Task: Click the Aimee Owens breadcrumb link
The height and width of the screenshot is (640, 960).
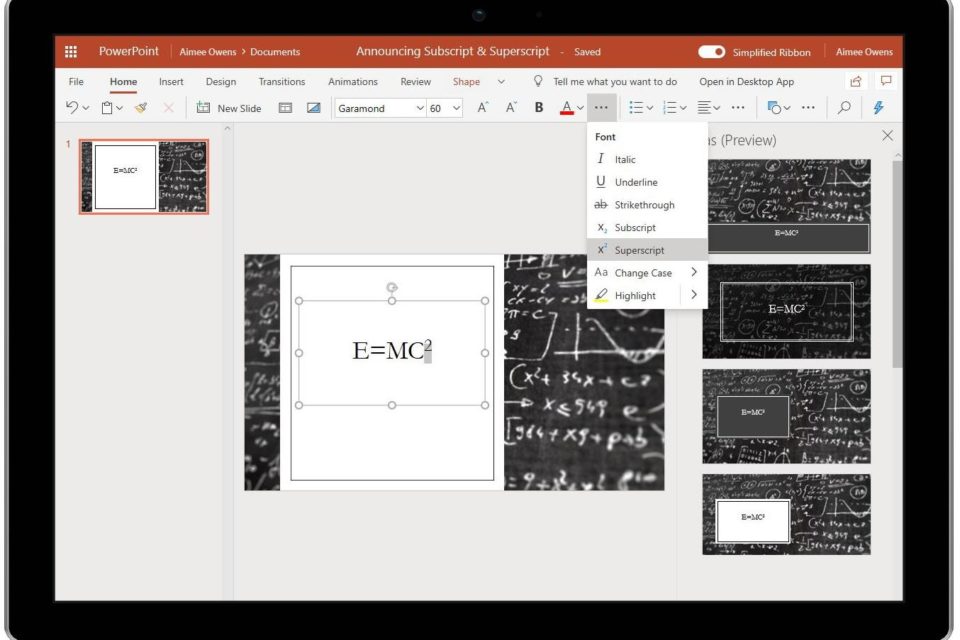Action: tap(208, 52)
